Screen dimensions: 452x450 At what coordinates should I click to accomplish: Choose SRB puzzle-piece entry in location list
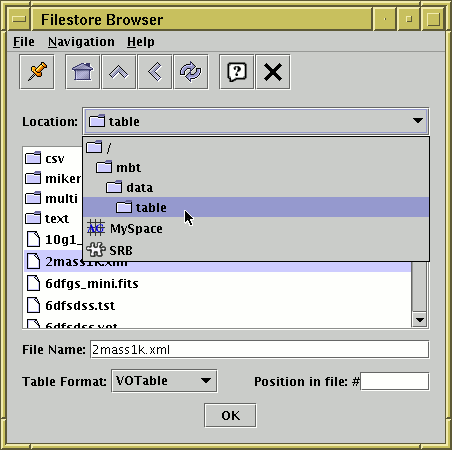[x=256, y=250]
